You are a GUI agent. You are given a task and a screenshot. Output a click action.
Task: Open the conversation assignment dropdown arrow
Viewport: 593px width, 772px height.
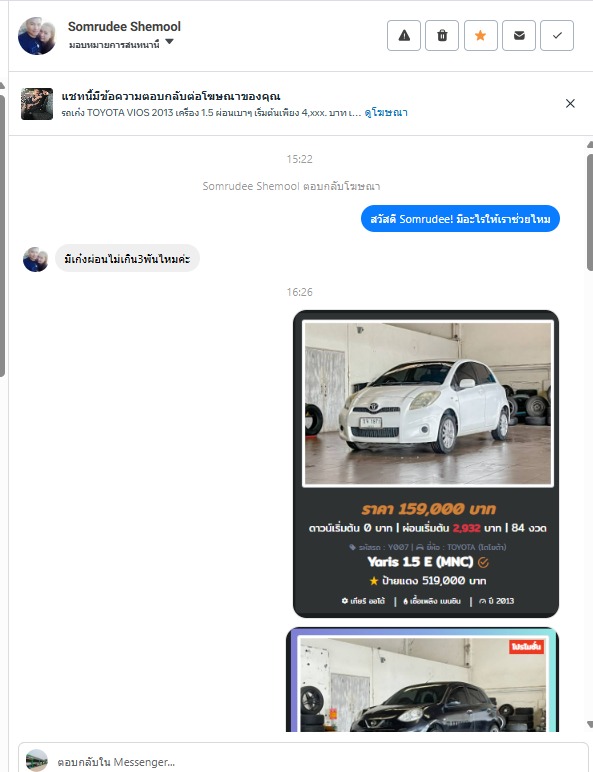[169, 42]
